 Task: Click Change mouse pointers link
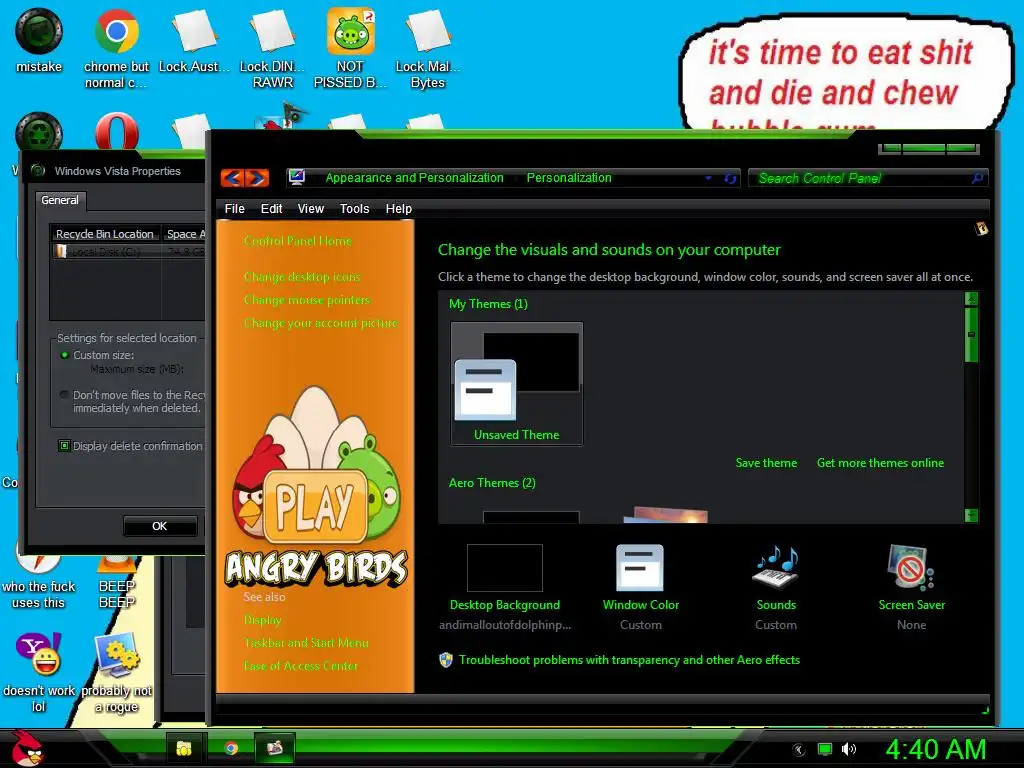[307, 300]
